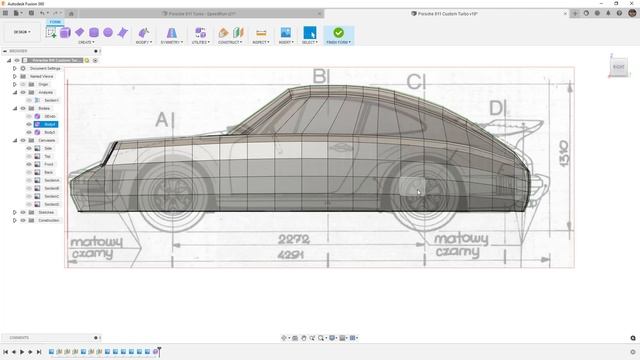Click the Form contextual tab

tap(55, 22)
